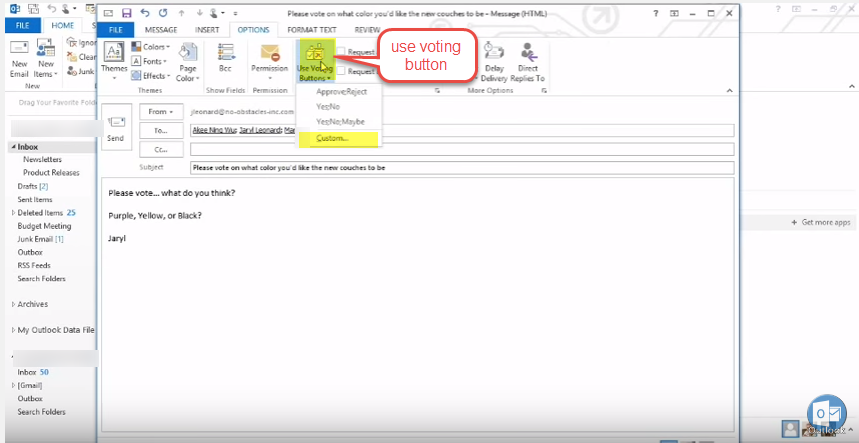
Task: Switch to the MESSAGE tab
Action: click(x=161, y=30)
